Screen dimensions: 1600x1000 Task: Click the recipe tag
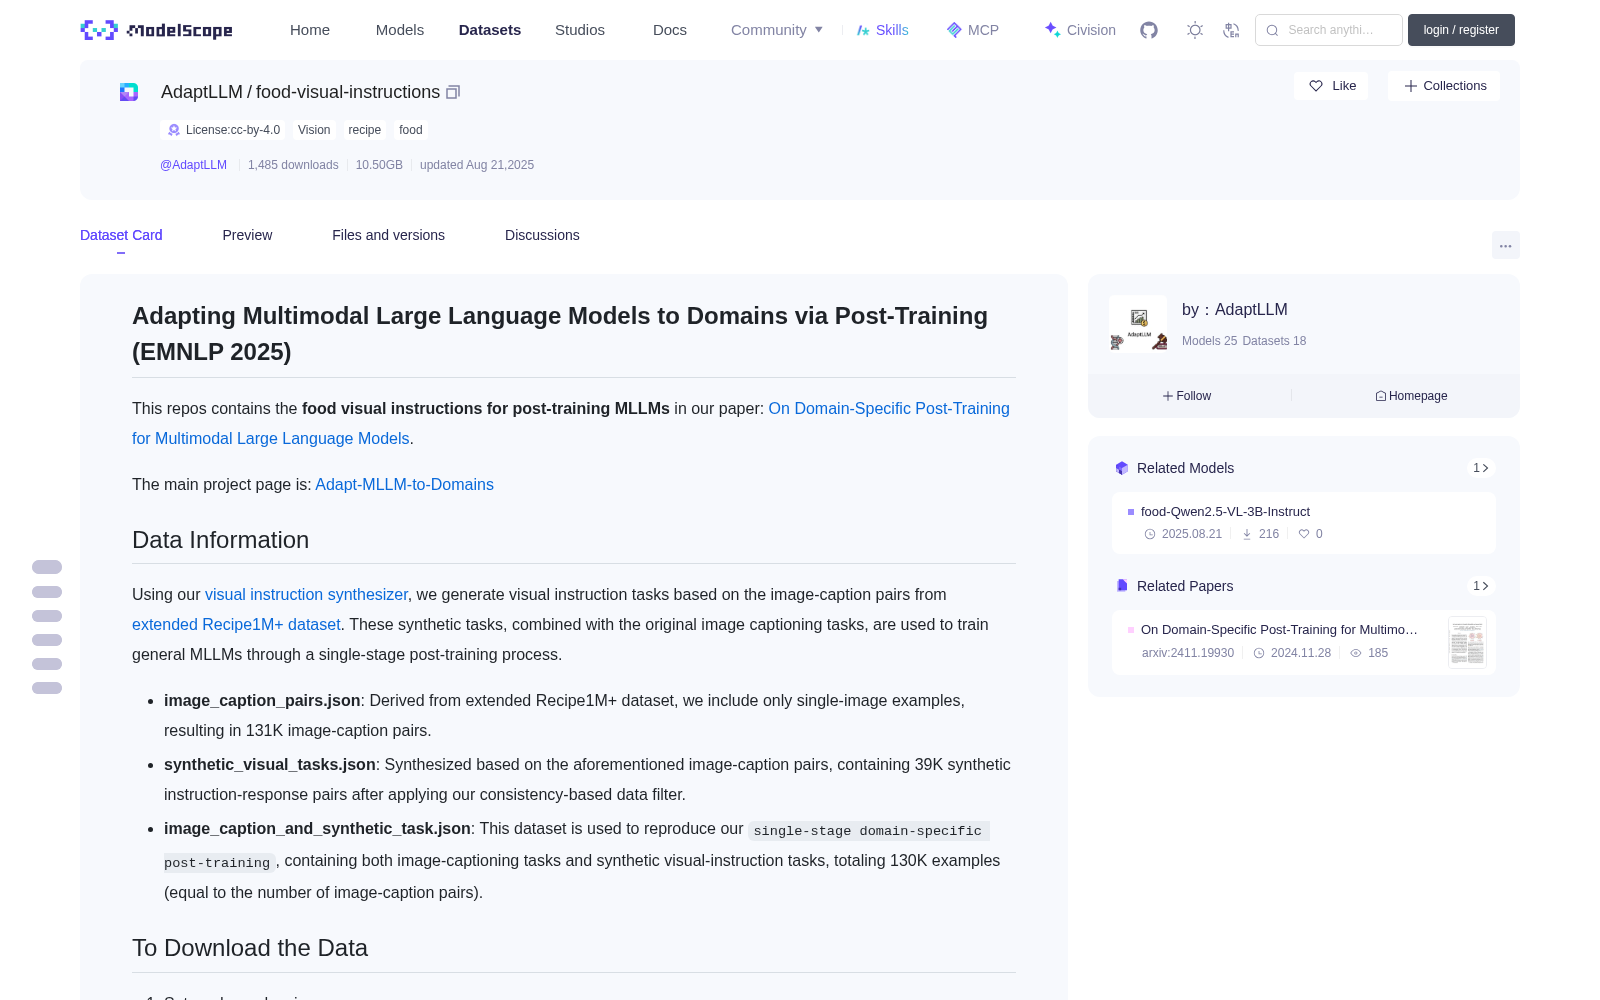point(364,130)
